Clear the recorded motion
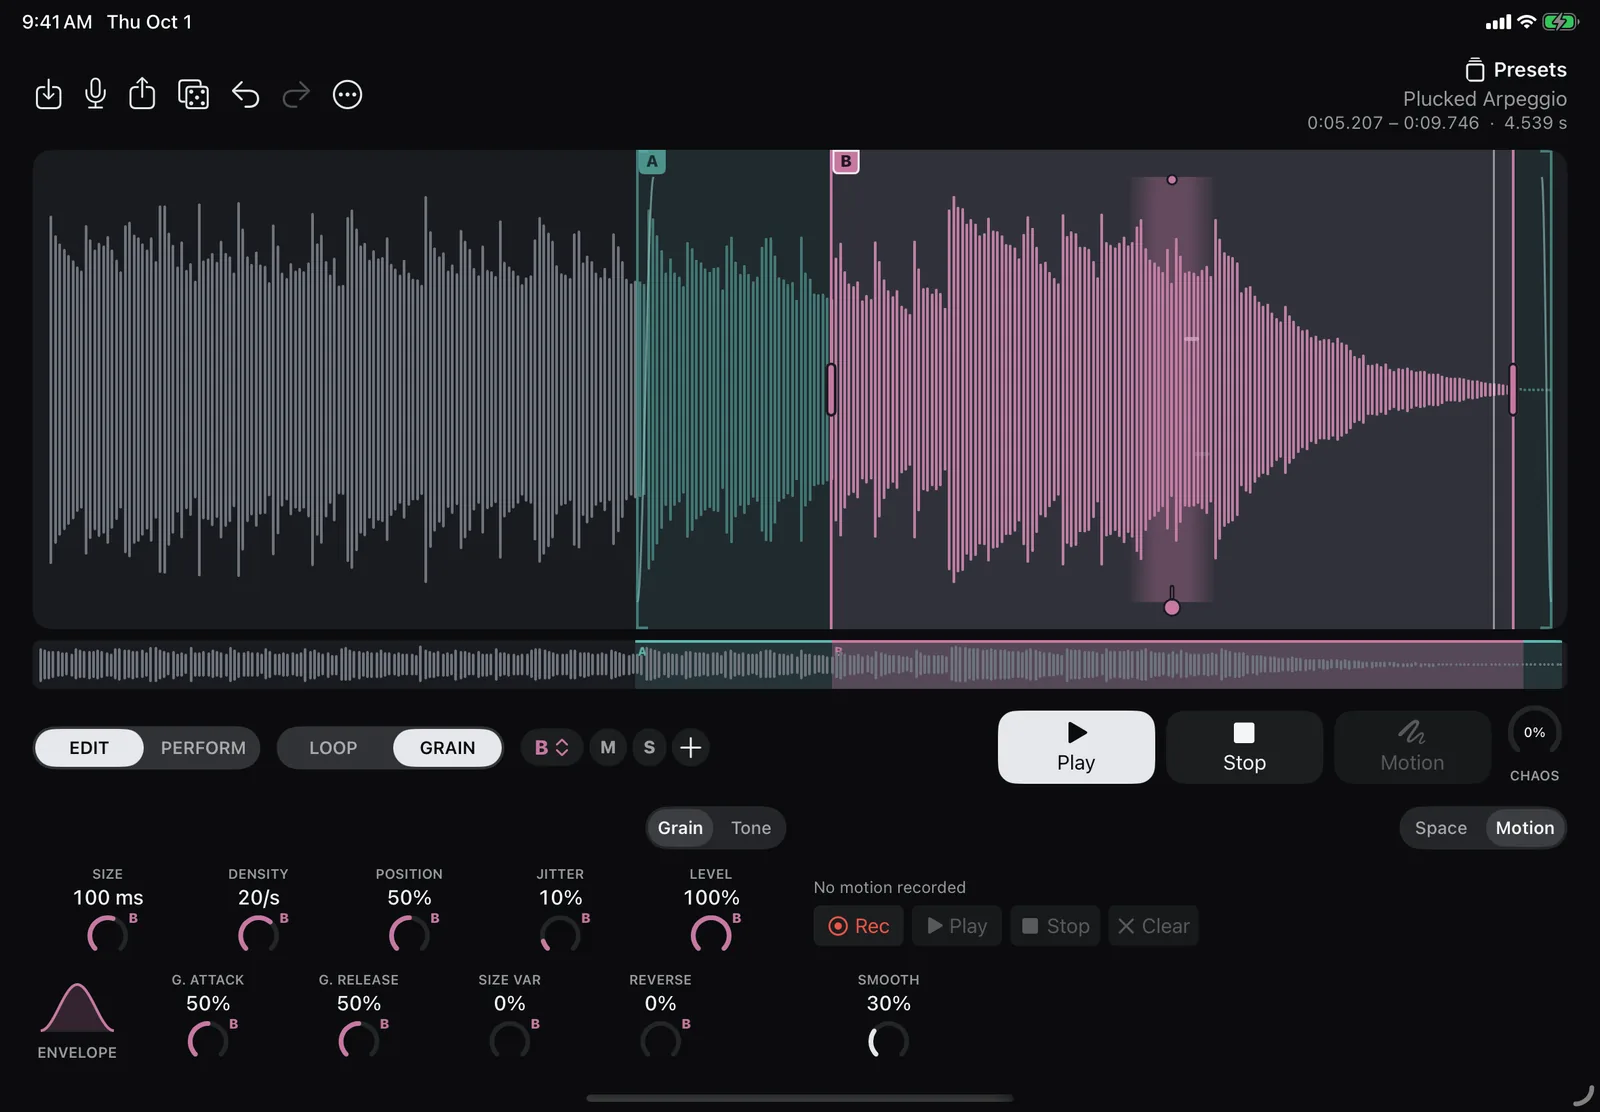This screenshot has height=1112, width=1600. (x=1153, y=926)
